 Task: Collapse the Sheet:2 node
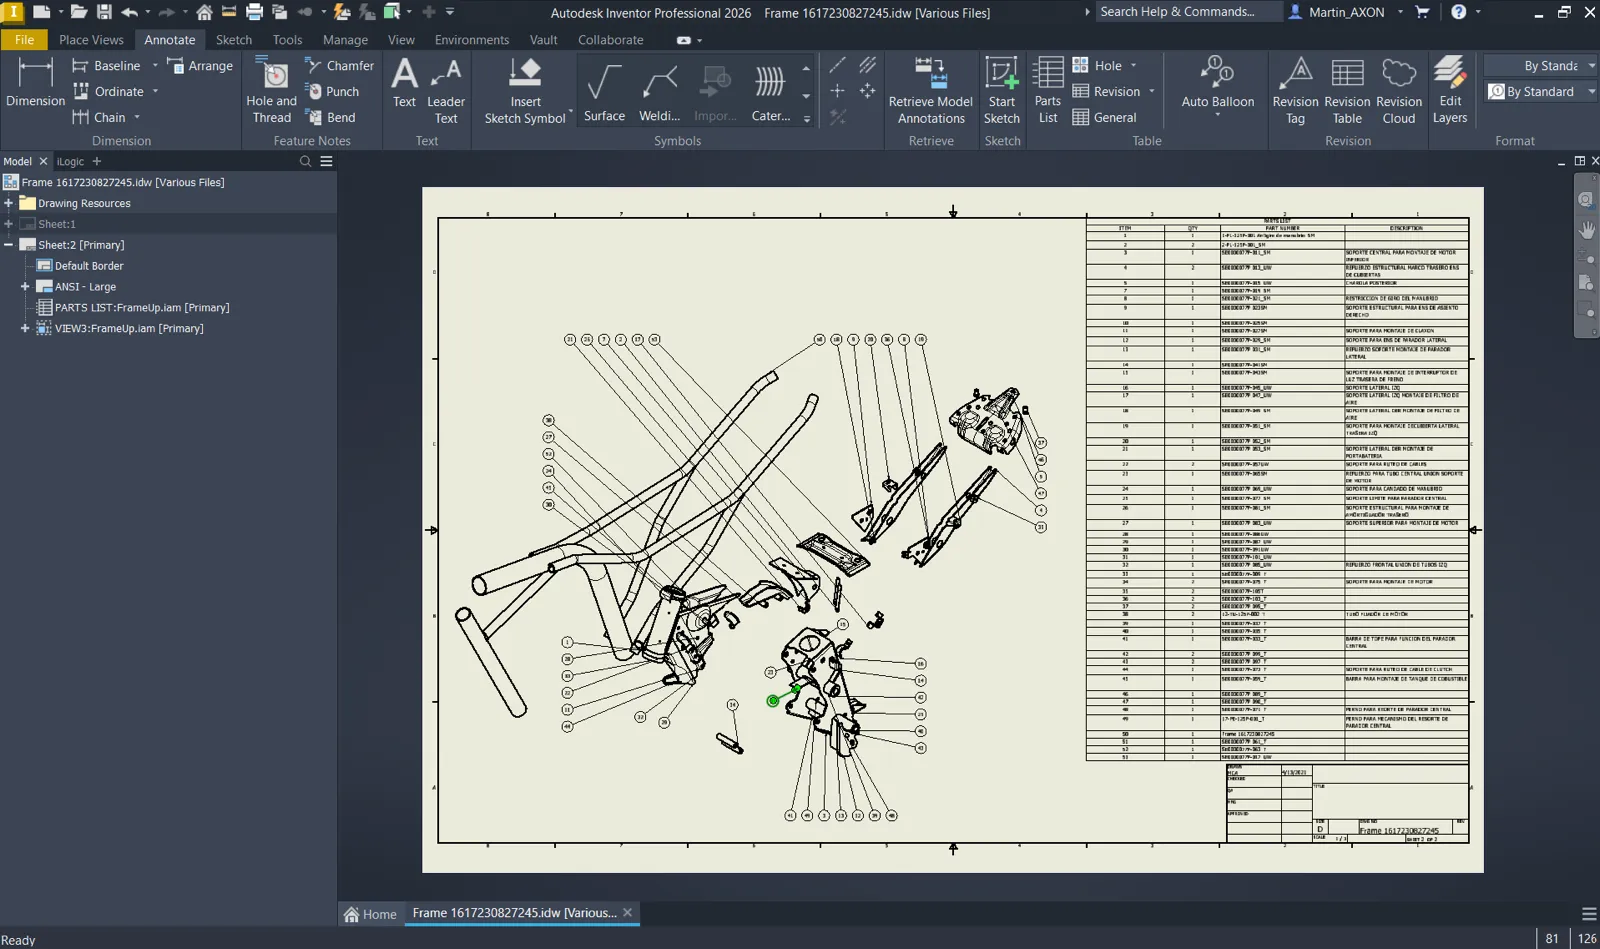coord(9,245)
